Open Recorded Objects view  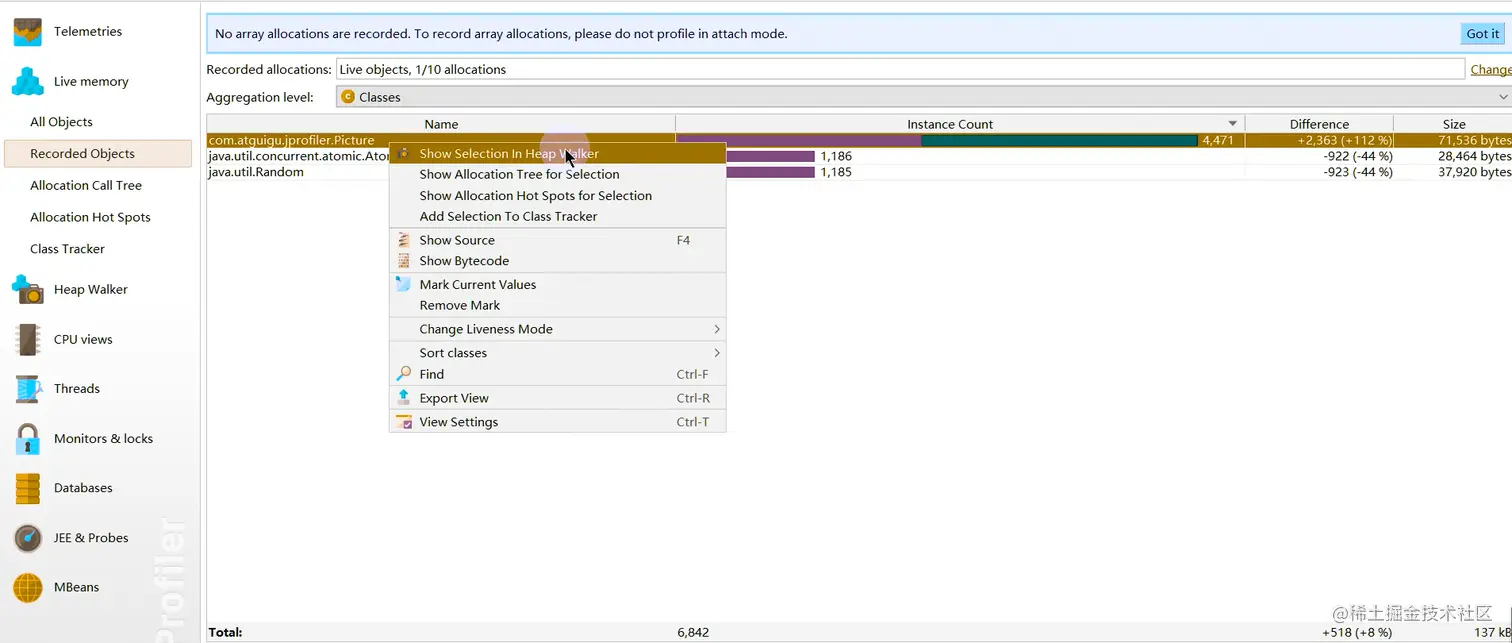point(98,154)
